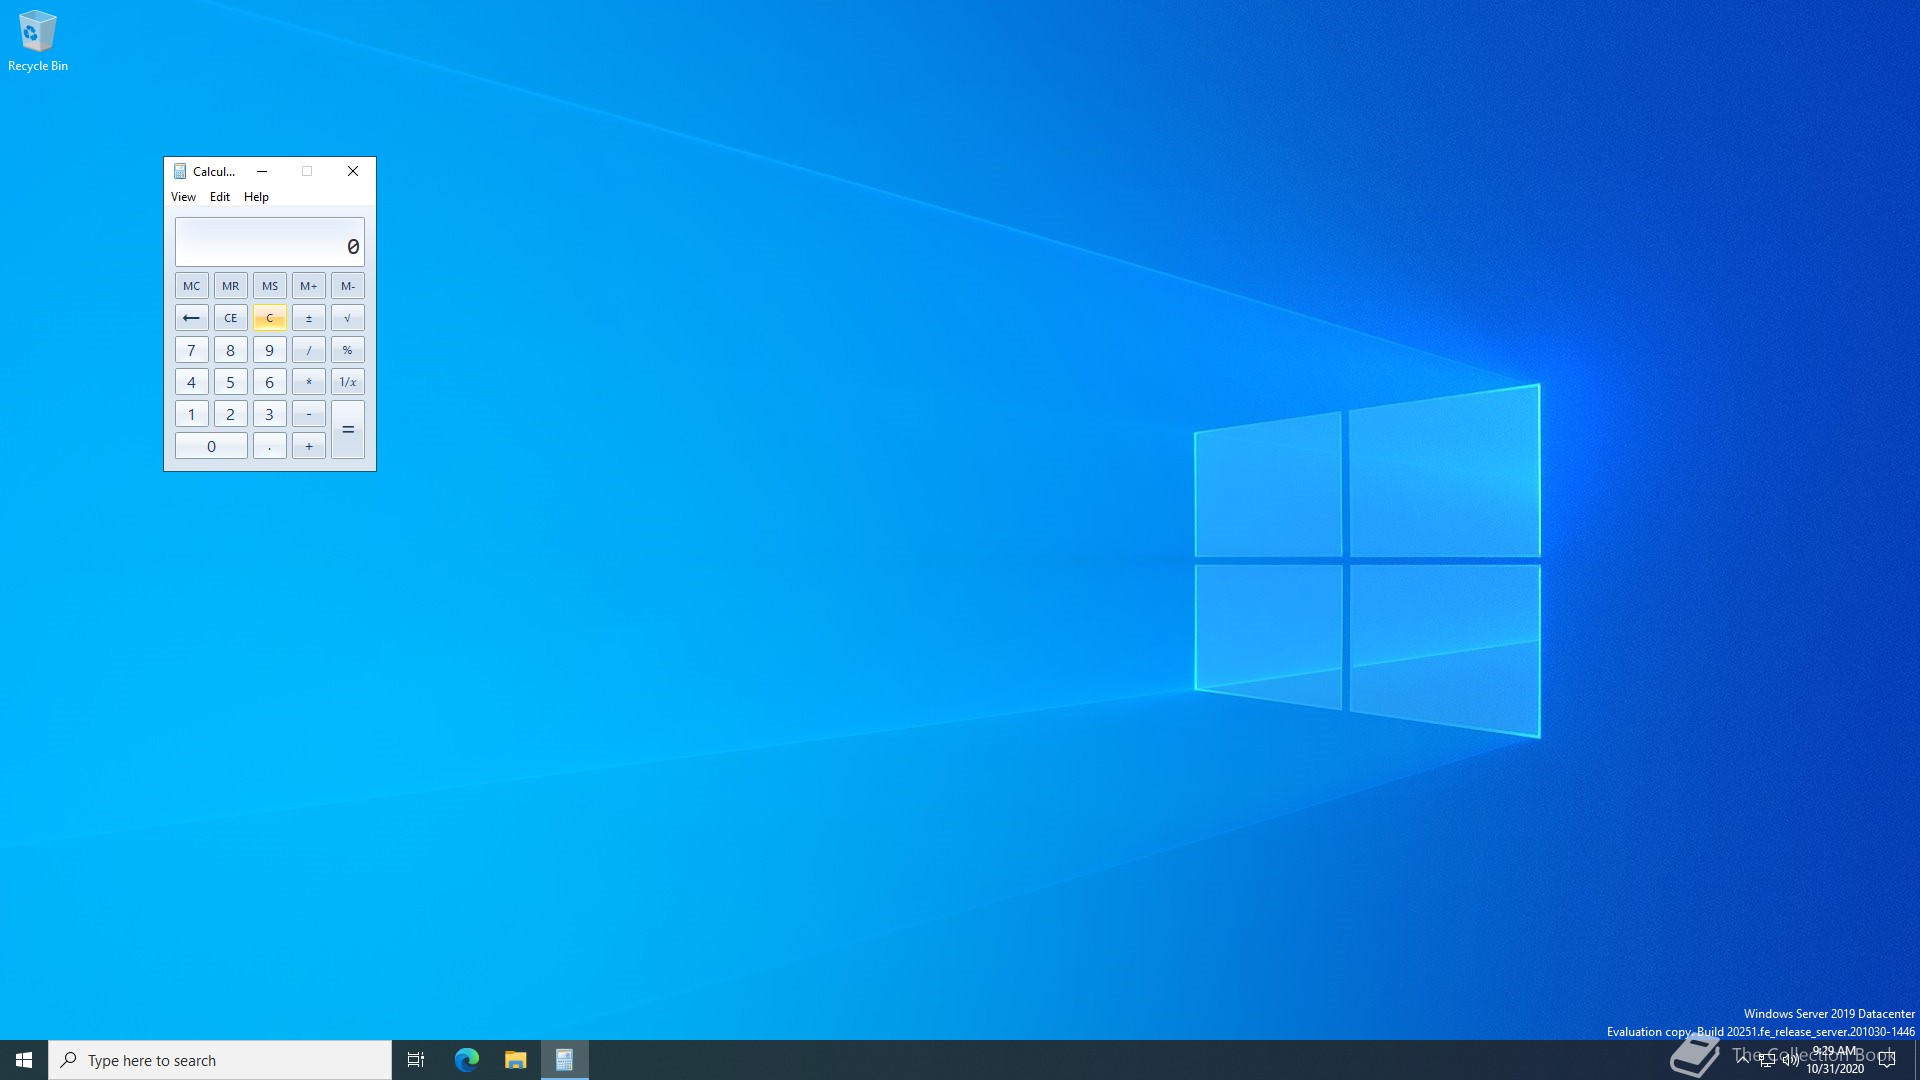Screen dimensions: 1920x1080
Task: Open File Explorer from the taskbar
Action: (x=516, y=1060)
